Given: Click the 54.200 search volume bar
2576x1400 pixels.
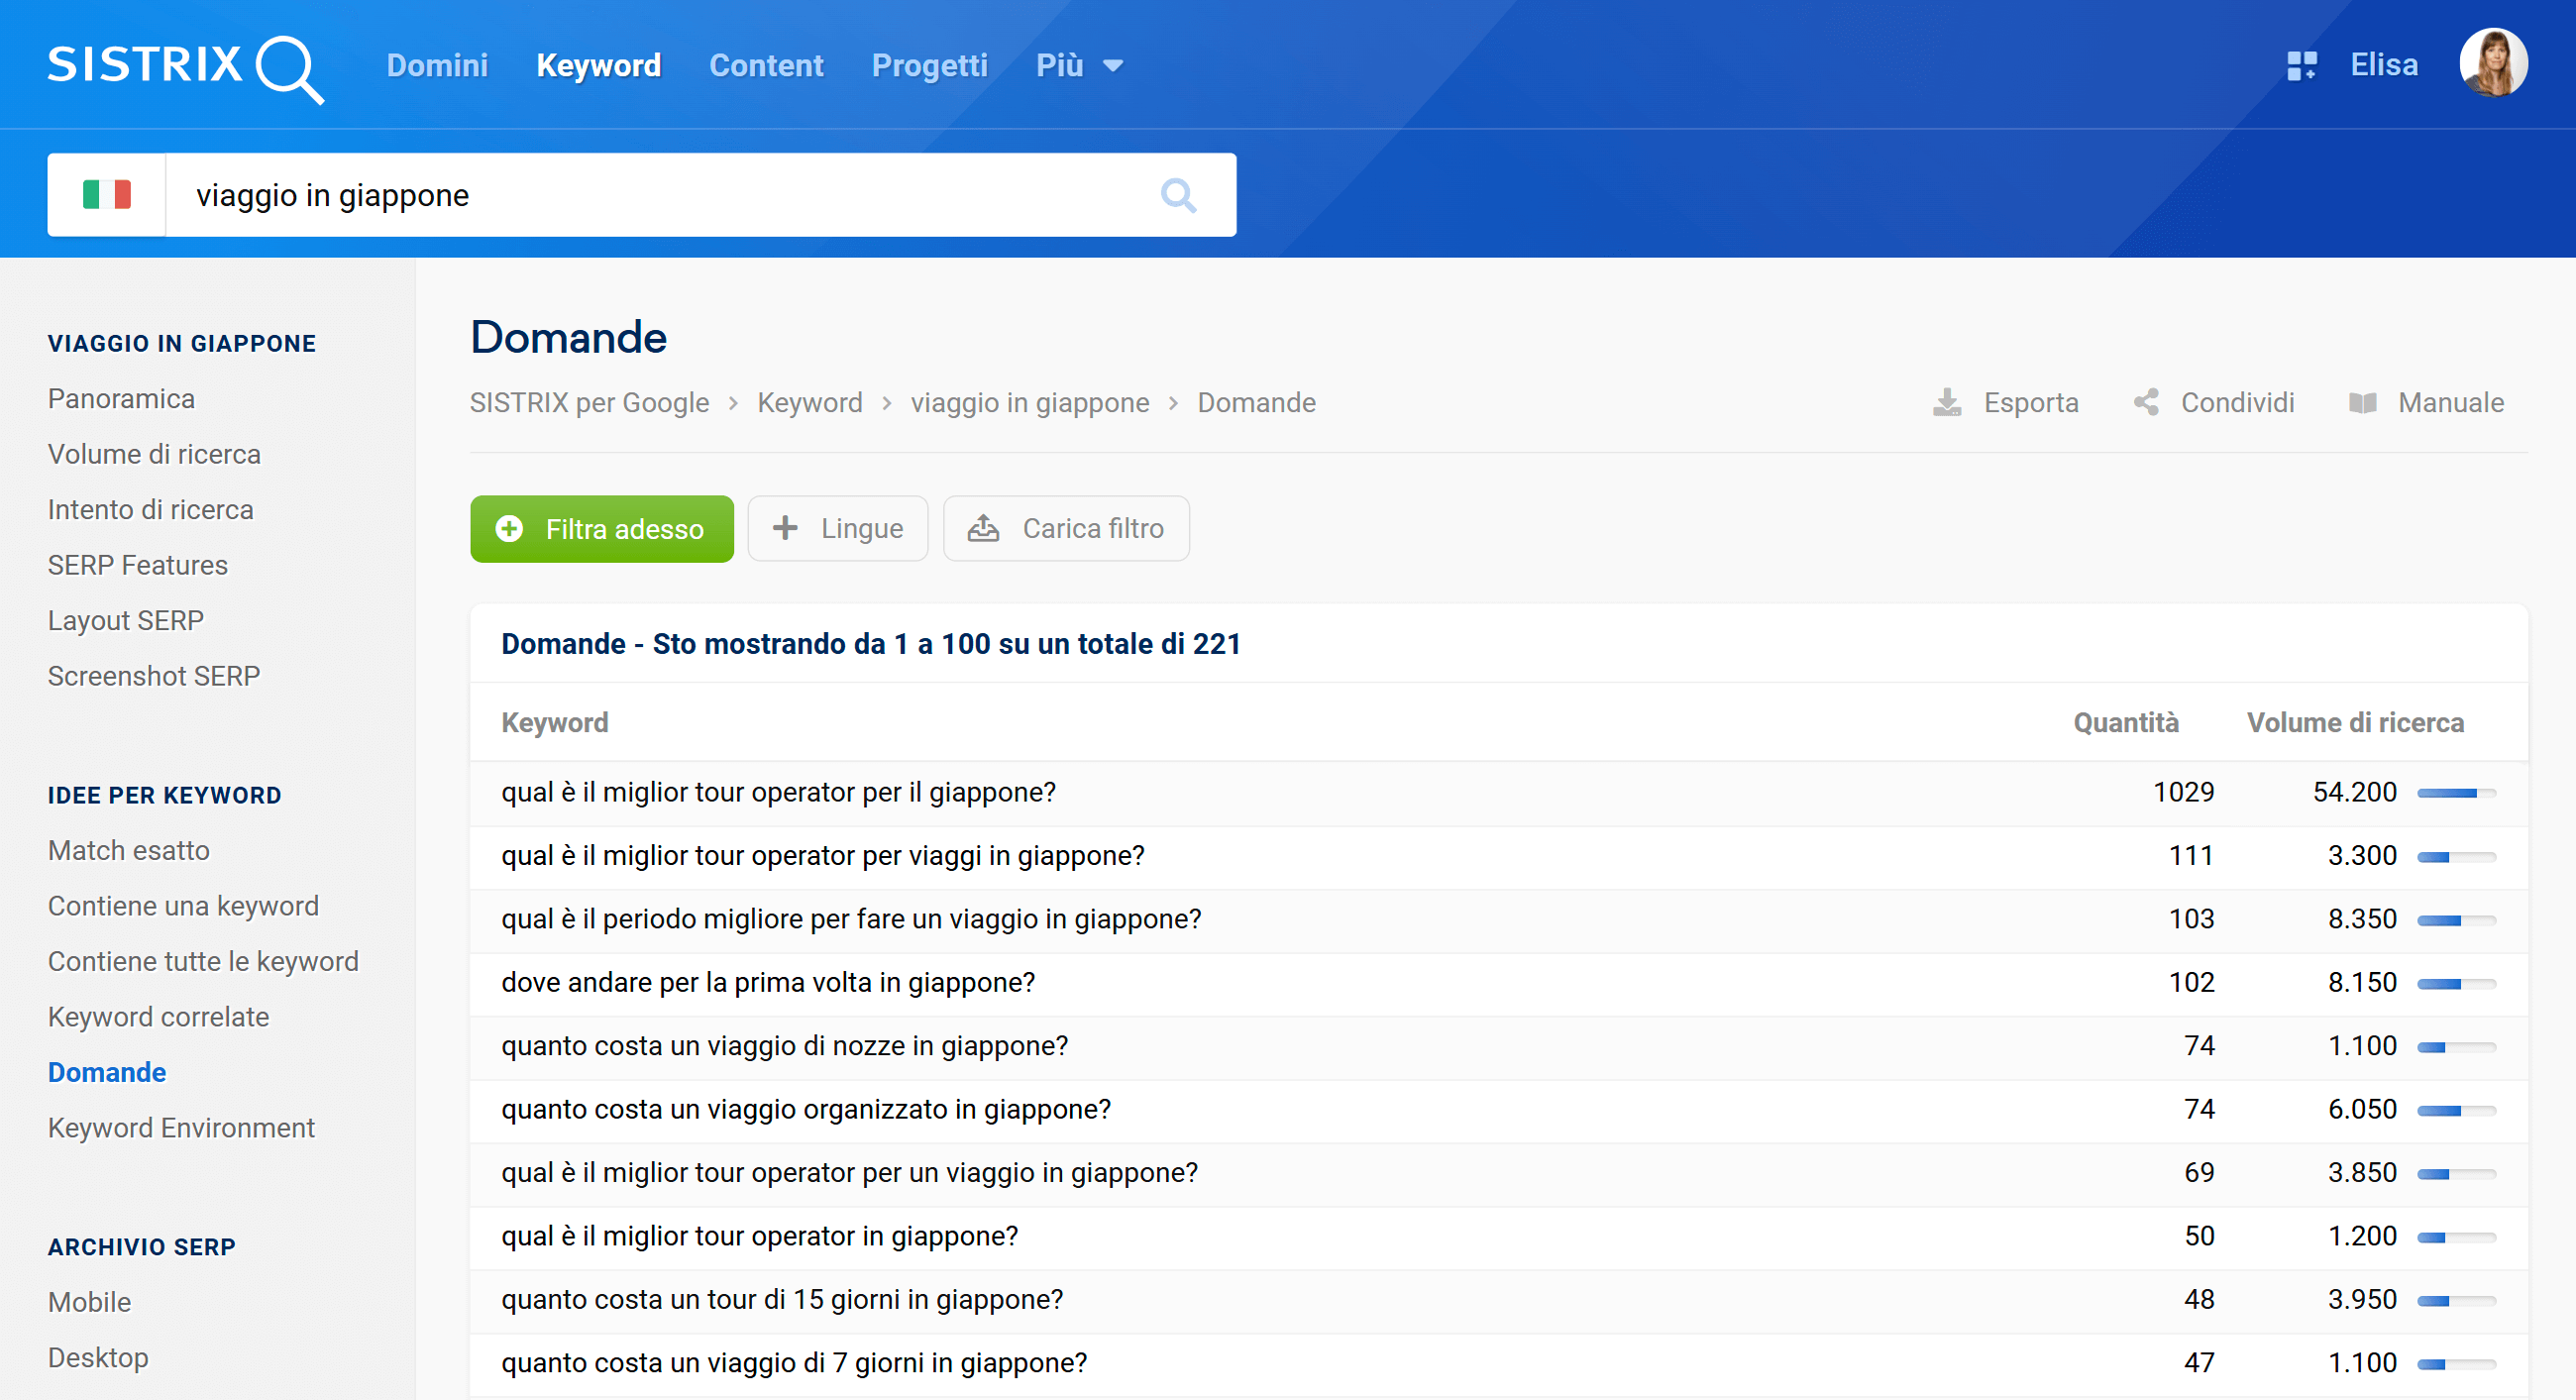Looking at the screenshot, I should pos(2455,793).
